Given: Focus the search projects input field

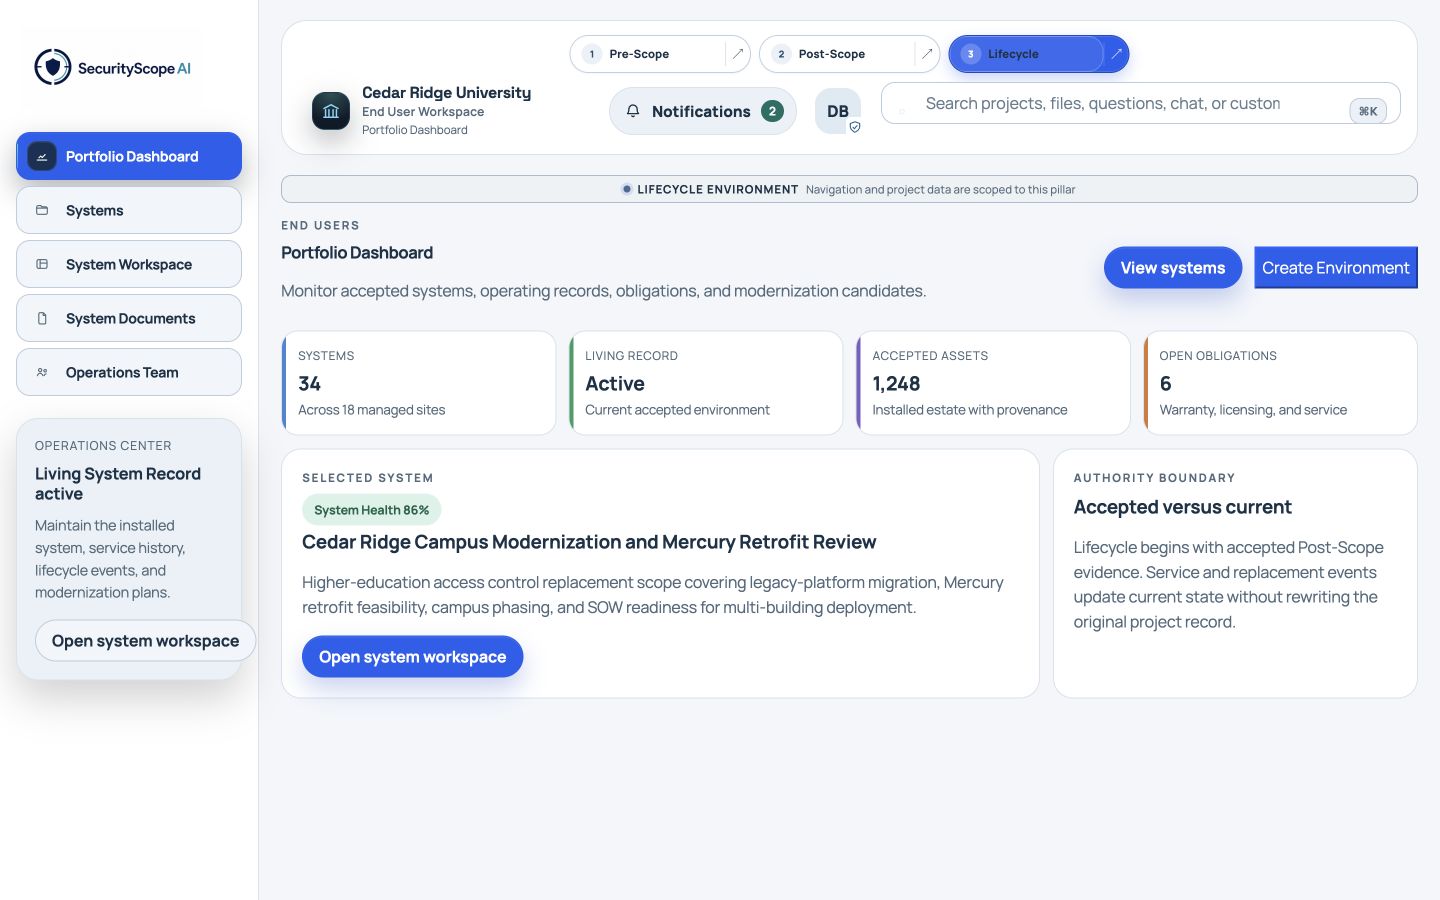Looking at the screenshot, I should (1140, 103).
